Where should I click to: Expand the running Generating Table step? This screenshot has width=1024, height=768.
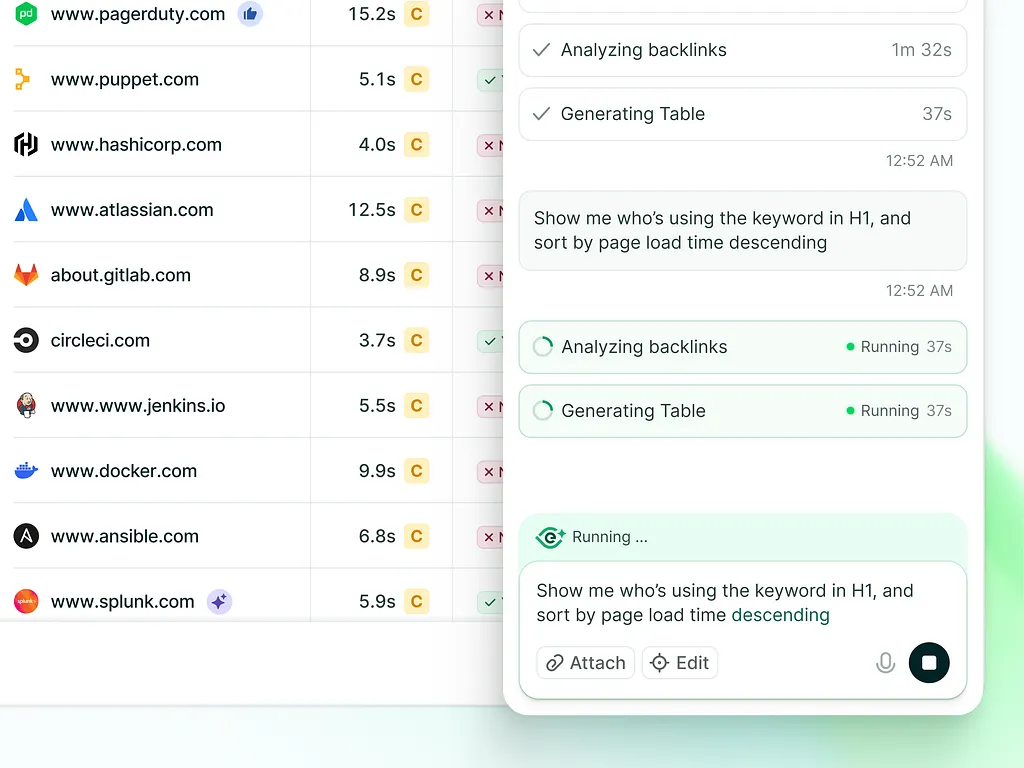click(743, 411)
